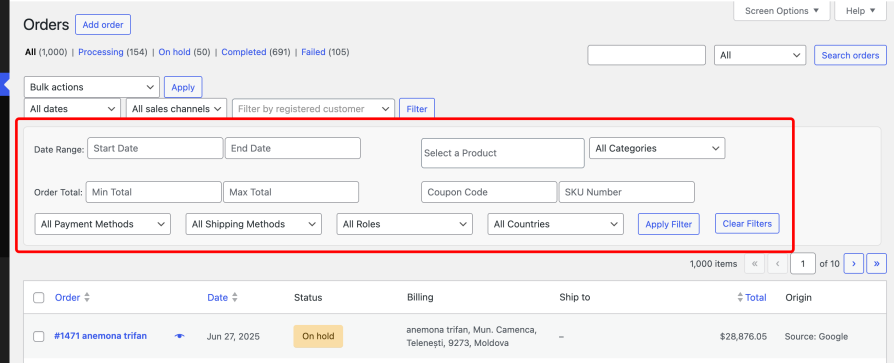
Task: Sort orders by Order column arrows
Action: [87, 297]
